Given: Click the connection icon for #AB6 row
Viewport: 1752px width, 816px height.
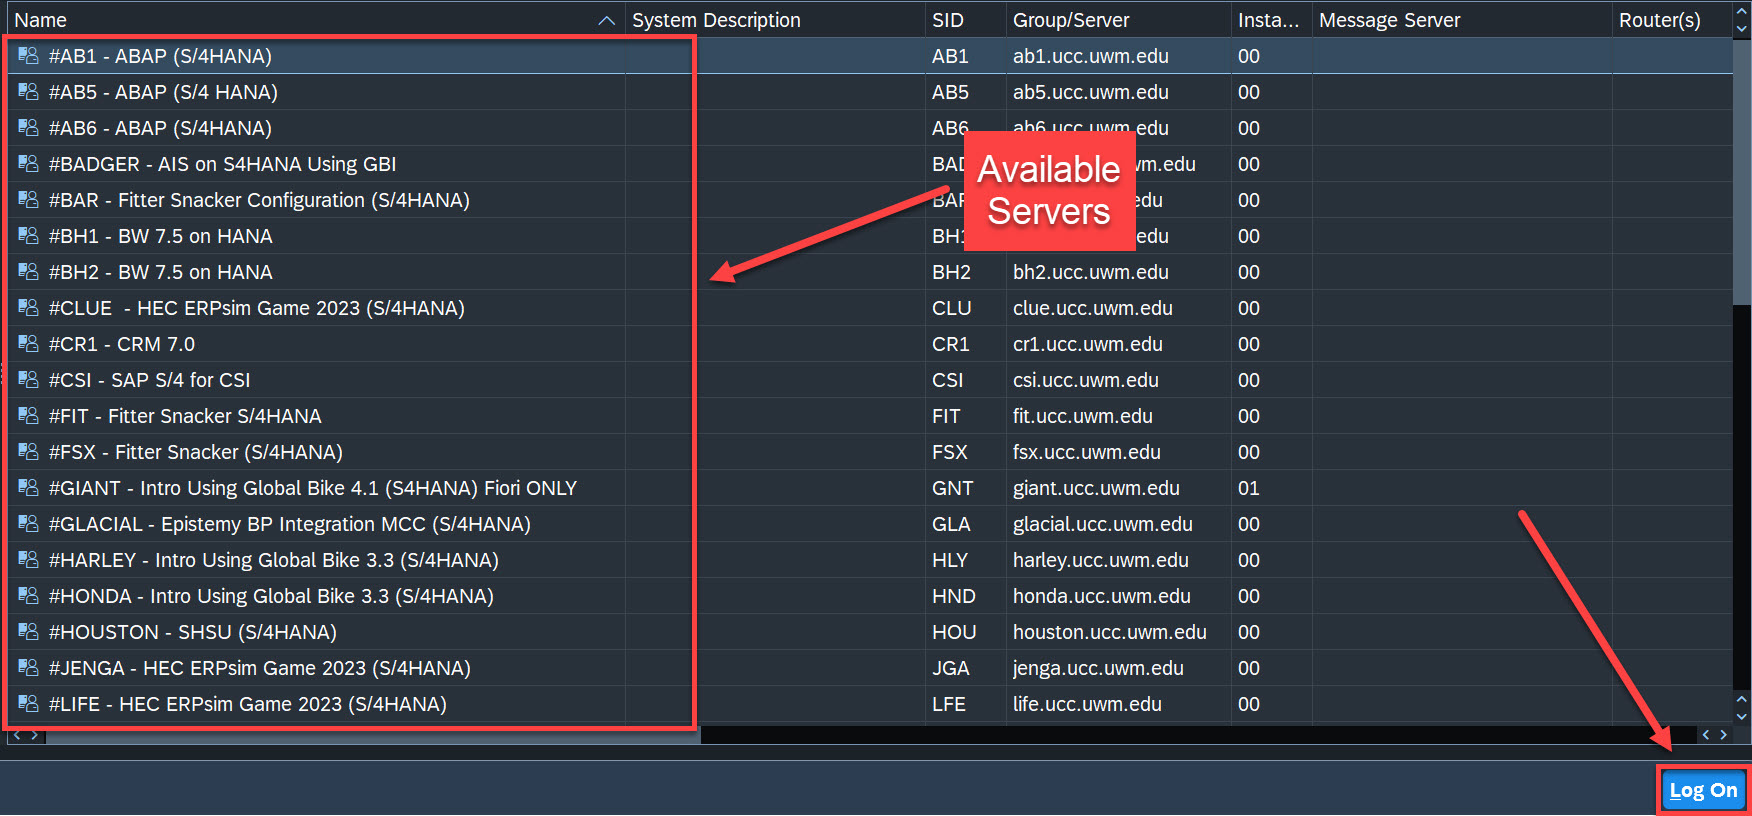Looking at the screenshot, I should point(28,128).
